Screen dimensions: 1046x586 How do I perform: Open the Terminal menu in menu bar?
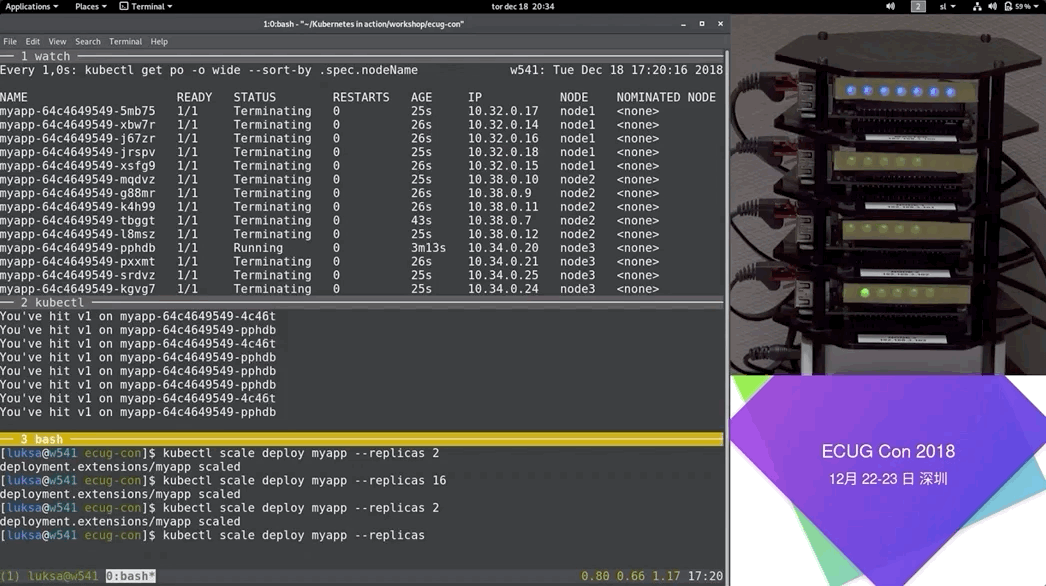pyautogui.click(x=125, y=41)
